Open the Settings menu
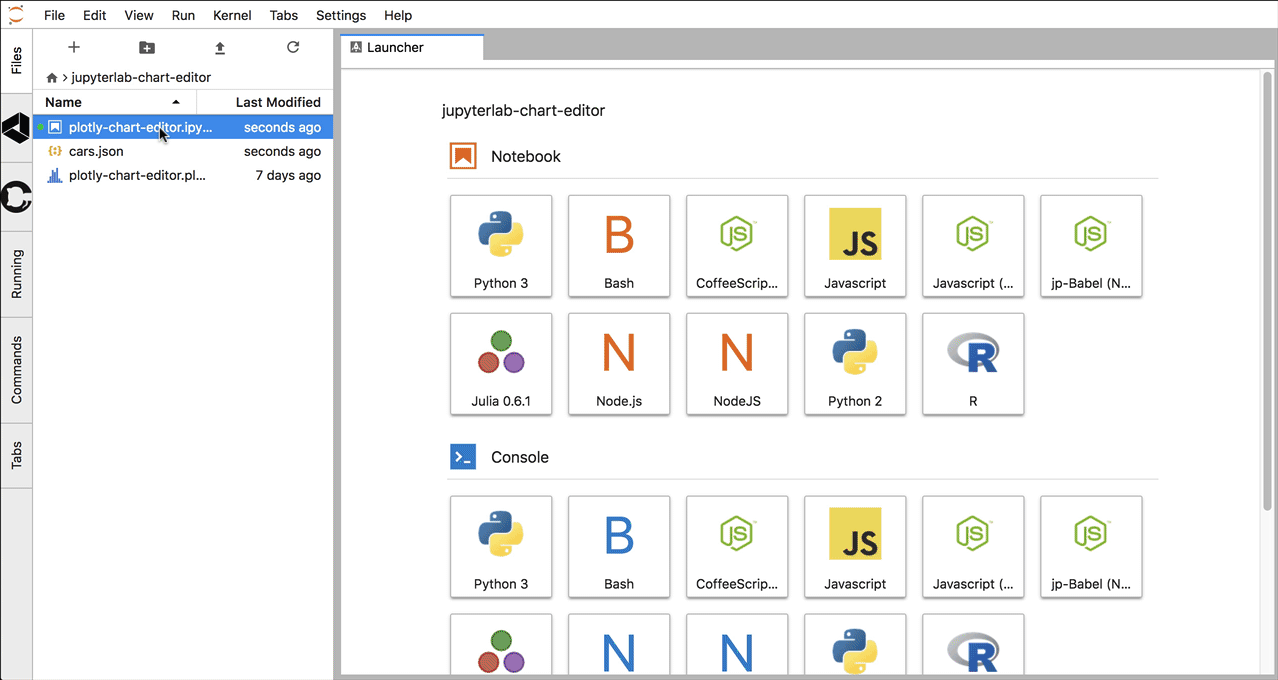 (341, 15)
